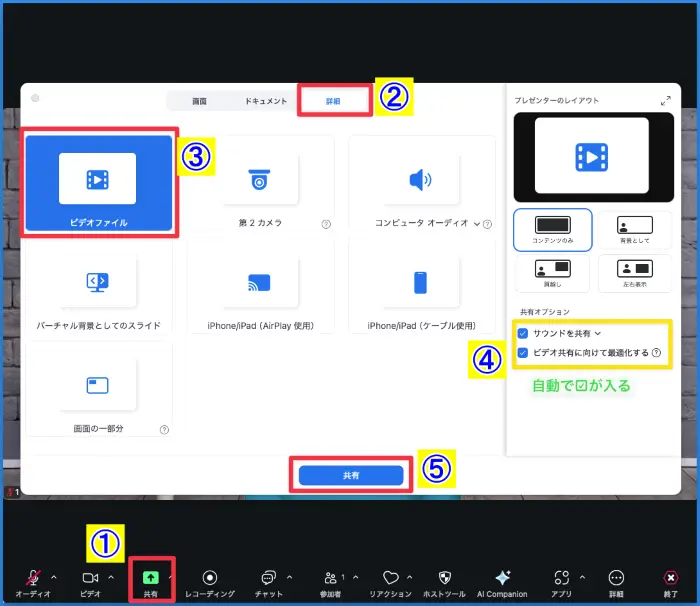Viewport: 700px width, 606px height.
Task: Toggle the サウンドを共有 checkbox
Action: point(523,332)
